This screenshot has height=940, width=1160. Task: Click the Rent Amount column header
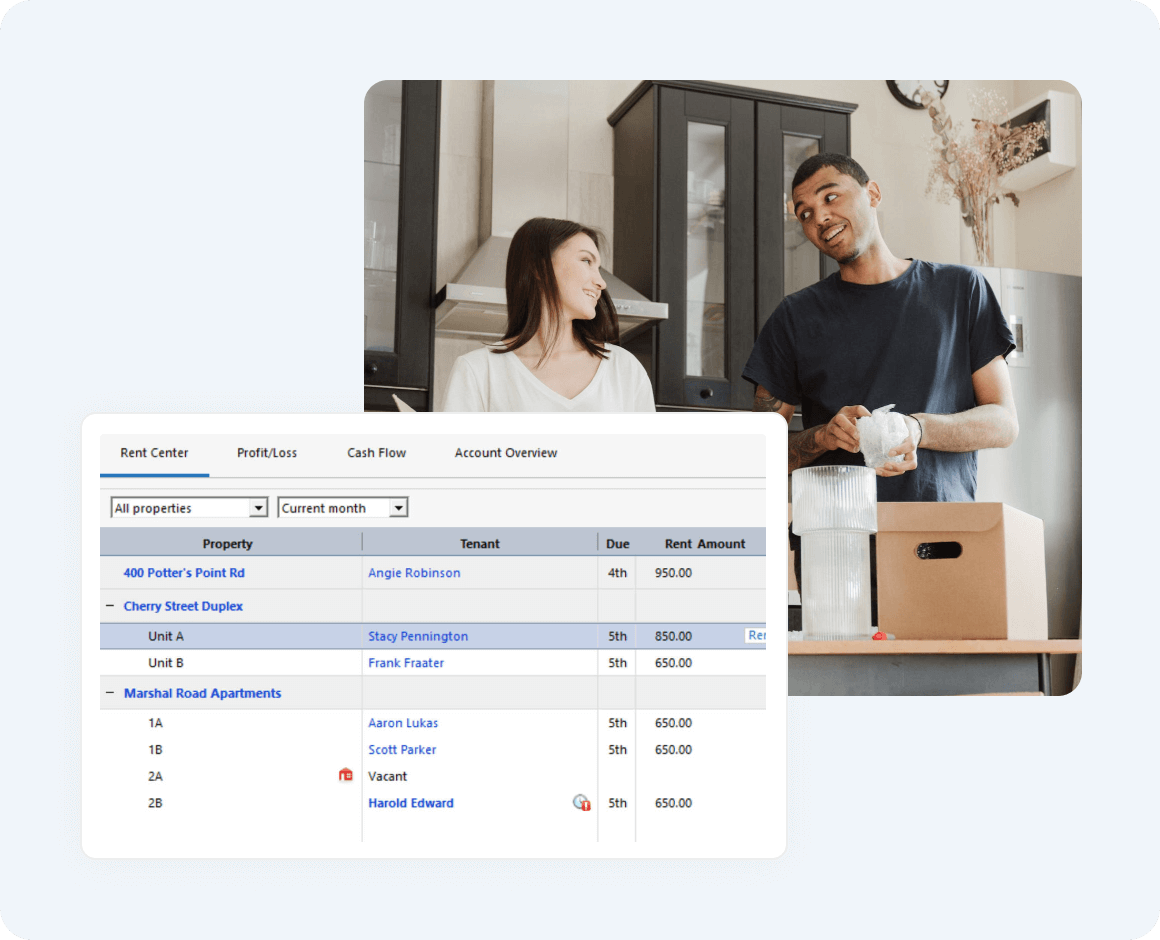705,544
